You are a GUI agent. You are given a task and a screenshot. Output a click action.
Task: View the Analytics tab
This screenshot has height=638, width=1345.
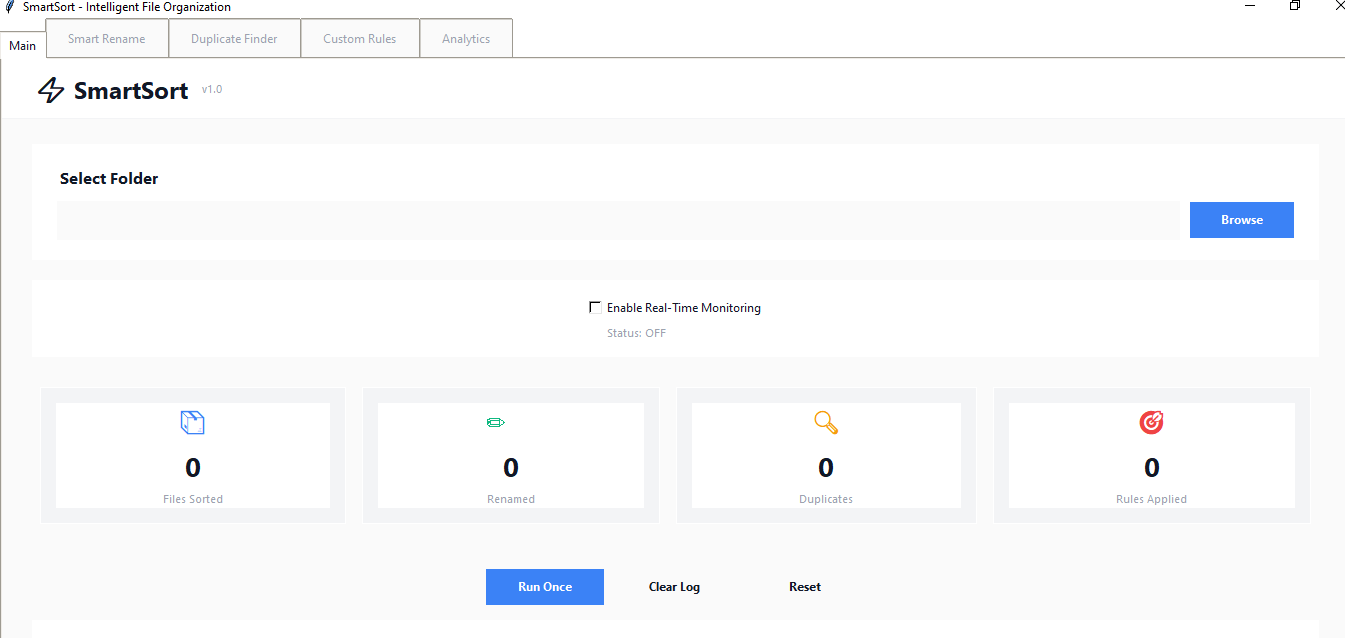point(466,39)
